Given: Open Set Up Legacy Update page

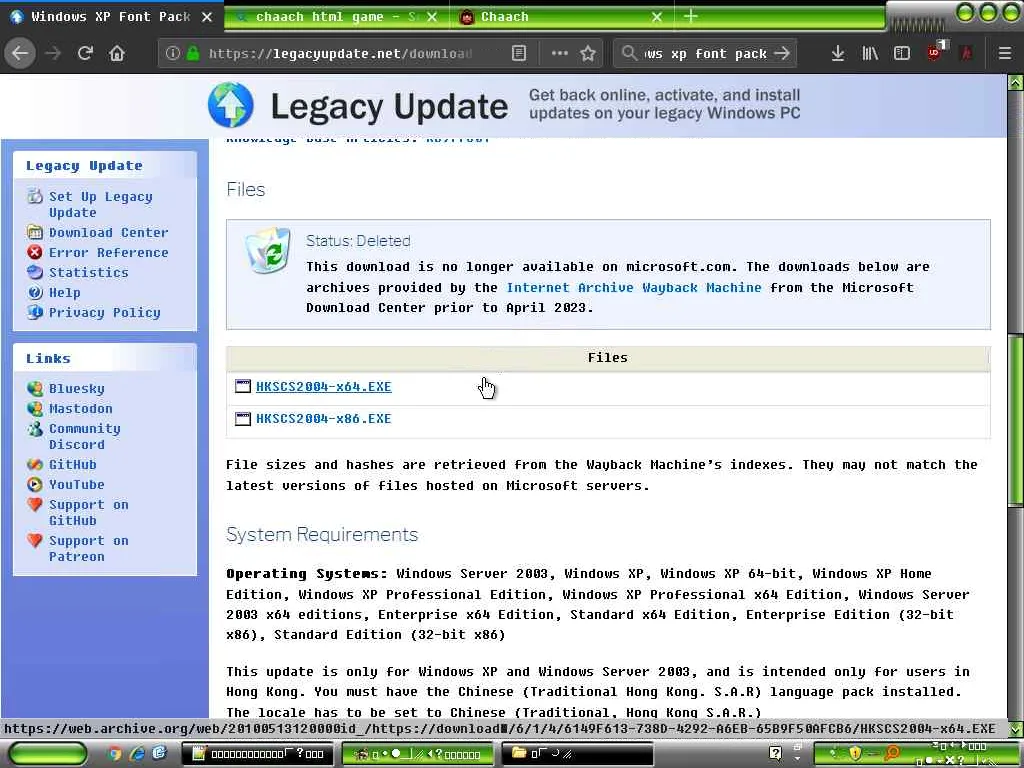Looking at the screenshot, I should coord(101,204).
